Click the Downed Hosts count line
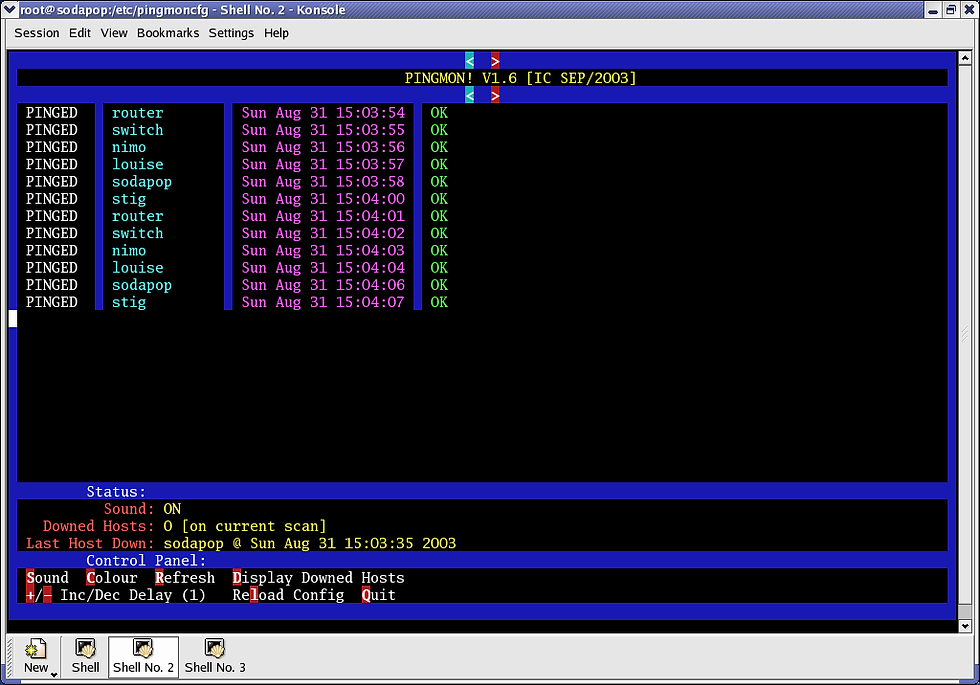Viewport: 980px width, 685px height. pyautogui.click(x=184, y=526)
